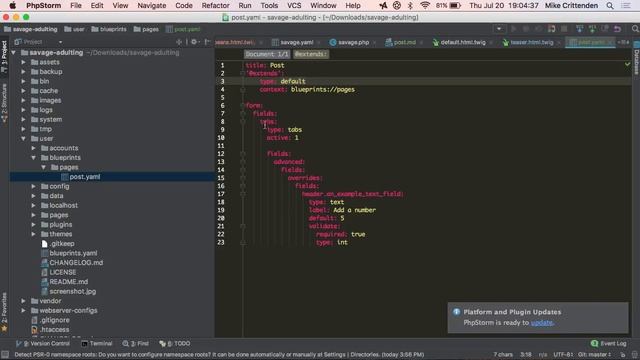Open Project panel gear settings
The height and width of the screenshot is (360, 640).
[x=194, y=42]
